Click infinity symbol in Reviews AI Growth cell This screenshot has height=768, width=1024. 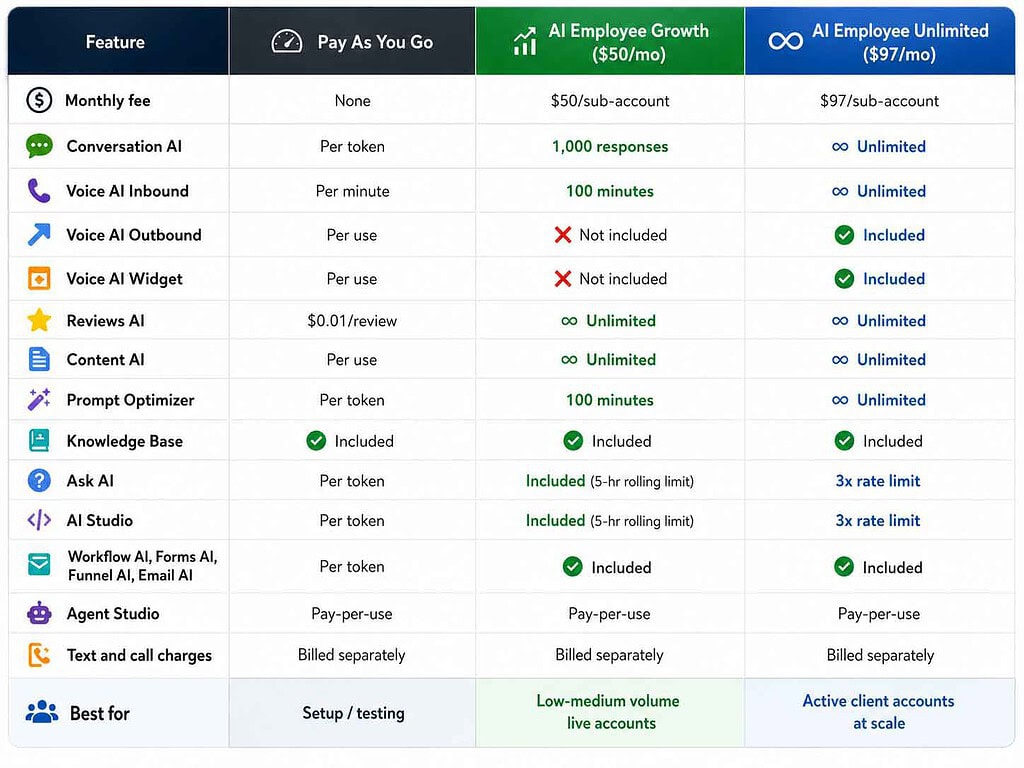click(x=569, y=321)
